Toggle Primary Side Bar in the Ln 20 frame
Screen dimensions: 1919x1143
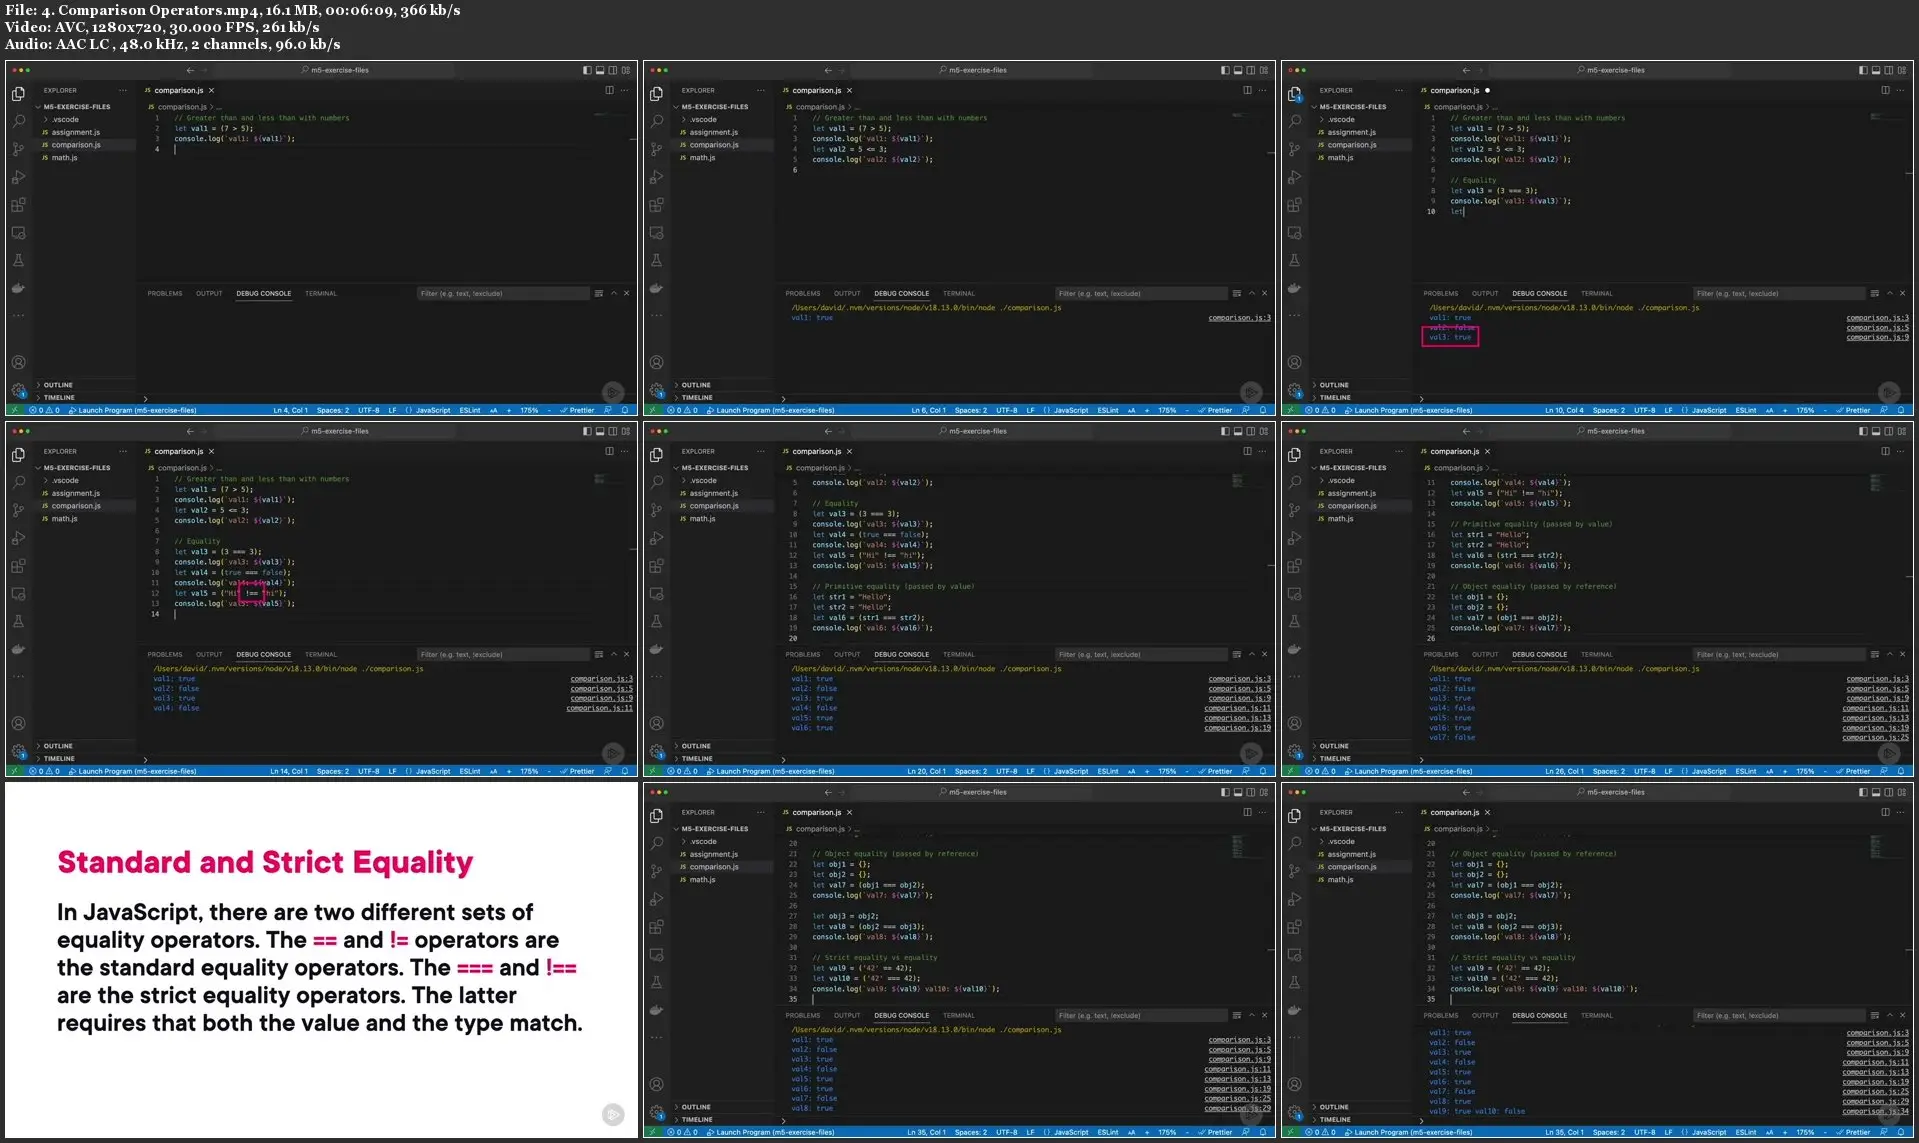click(1225, 431)
